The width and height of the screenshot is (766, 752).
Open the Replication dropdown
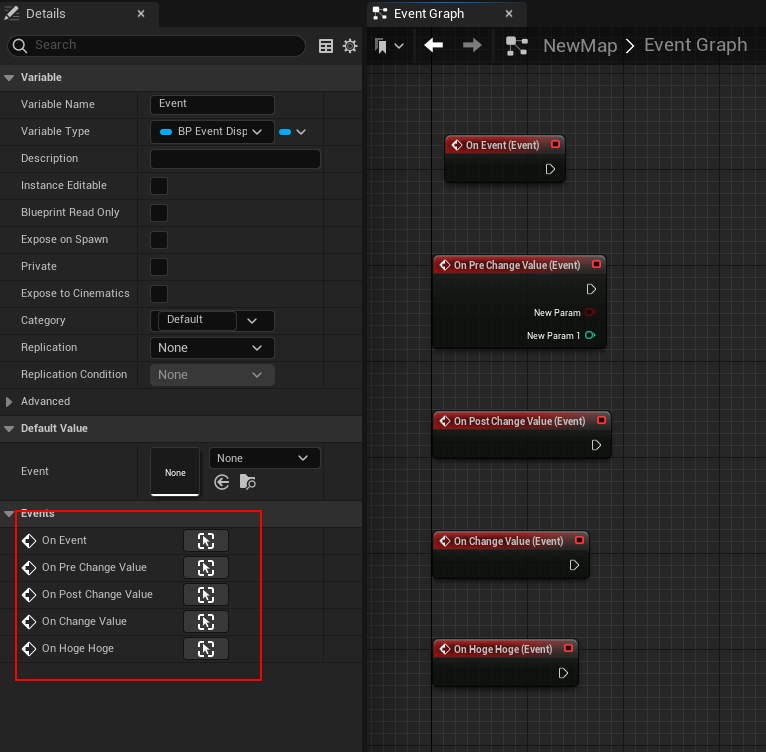[x=212, y=348]
